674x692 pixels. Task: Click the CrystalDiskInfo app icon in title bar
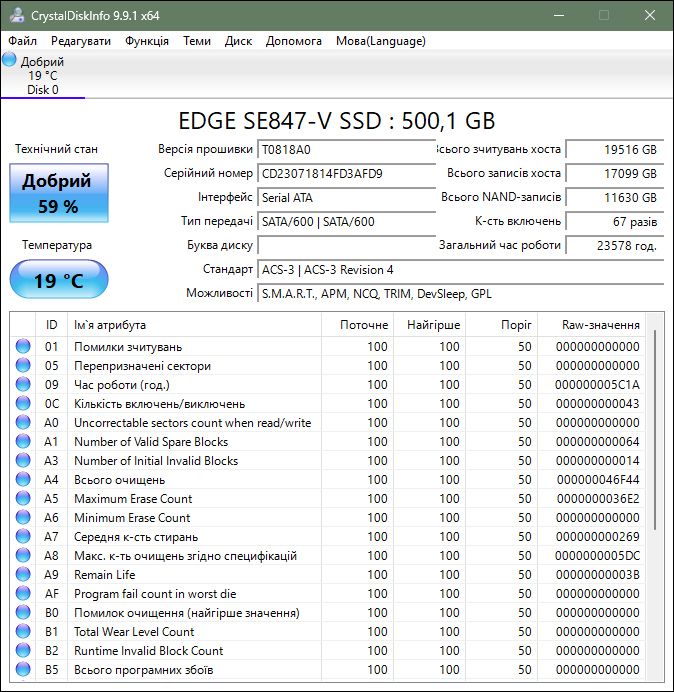click(17, 15)
